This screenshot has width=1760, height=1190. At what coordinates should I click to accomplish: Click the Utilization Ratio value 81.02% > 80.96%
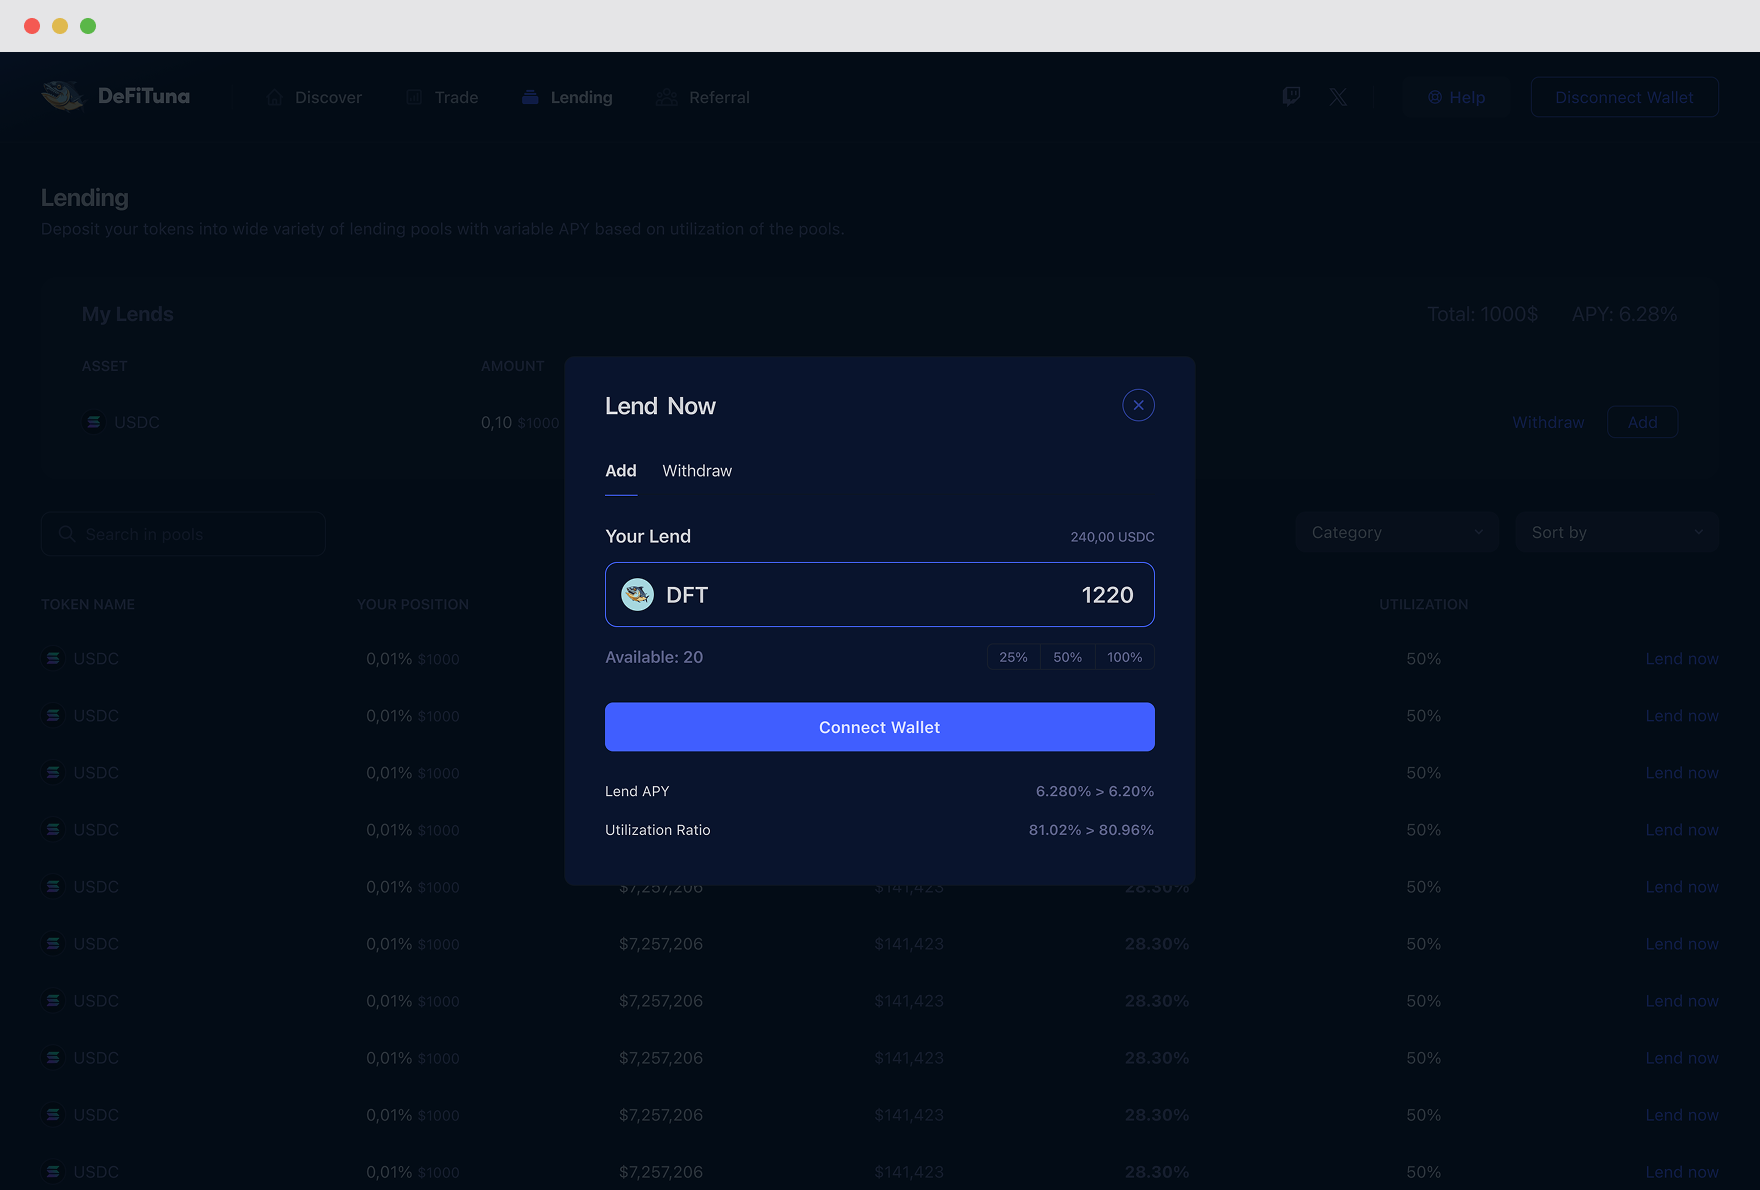click(1091, 830)
